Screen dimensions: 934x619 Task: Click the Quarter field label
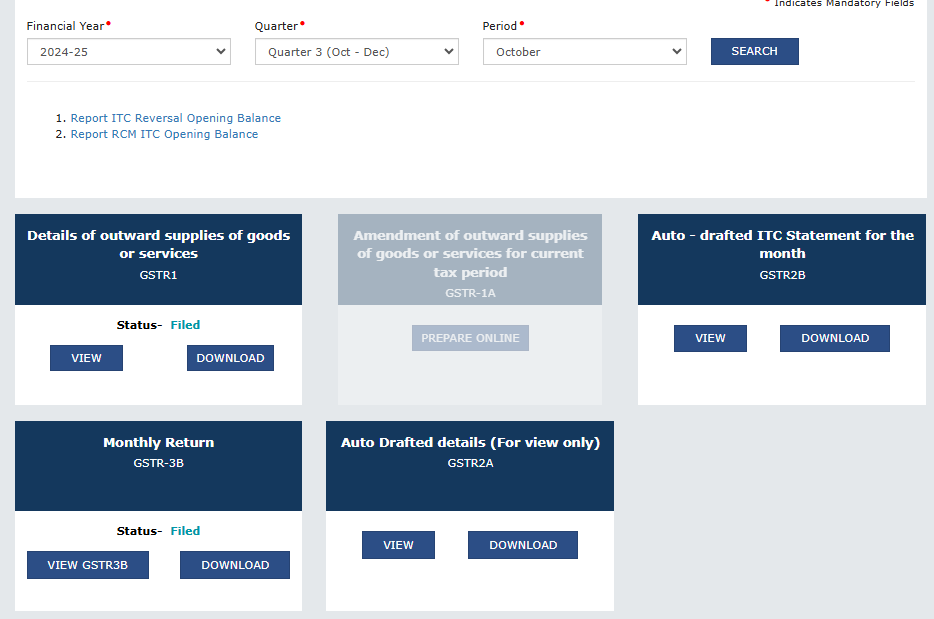[276, 26]
